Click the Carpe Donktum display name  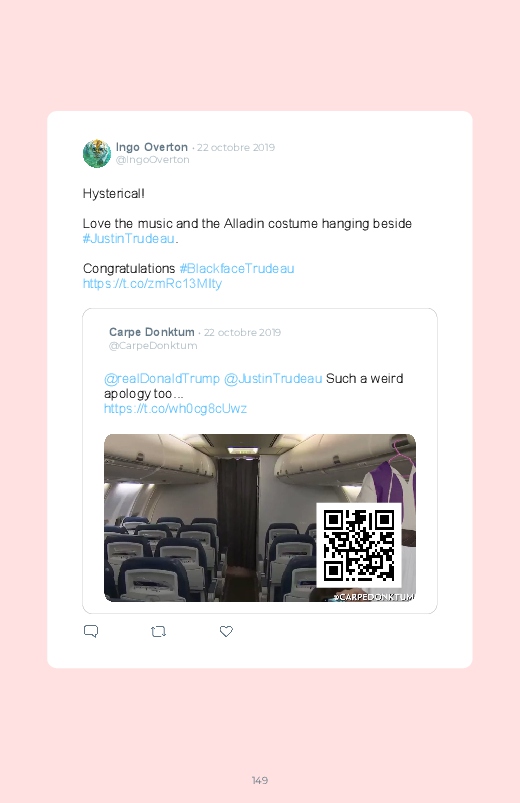(152, 332)
